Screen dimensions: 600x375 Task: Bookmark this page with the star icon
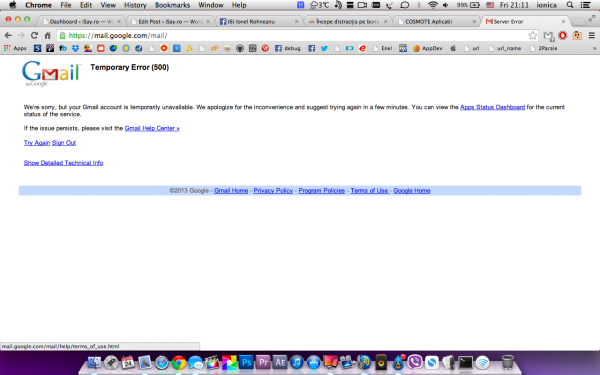coord(532,36)
